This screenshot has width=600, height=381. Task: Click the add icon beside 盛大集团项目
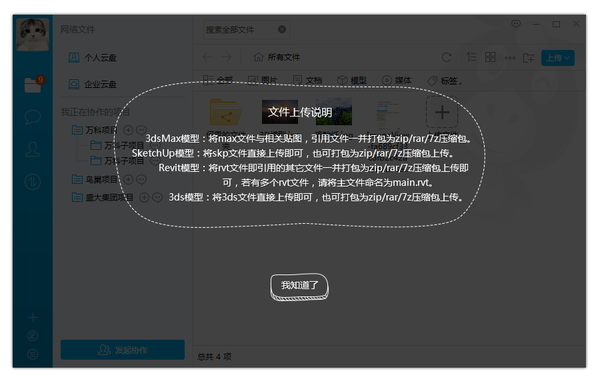[x=144, y=197]
